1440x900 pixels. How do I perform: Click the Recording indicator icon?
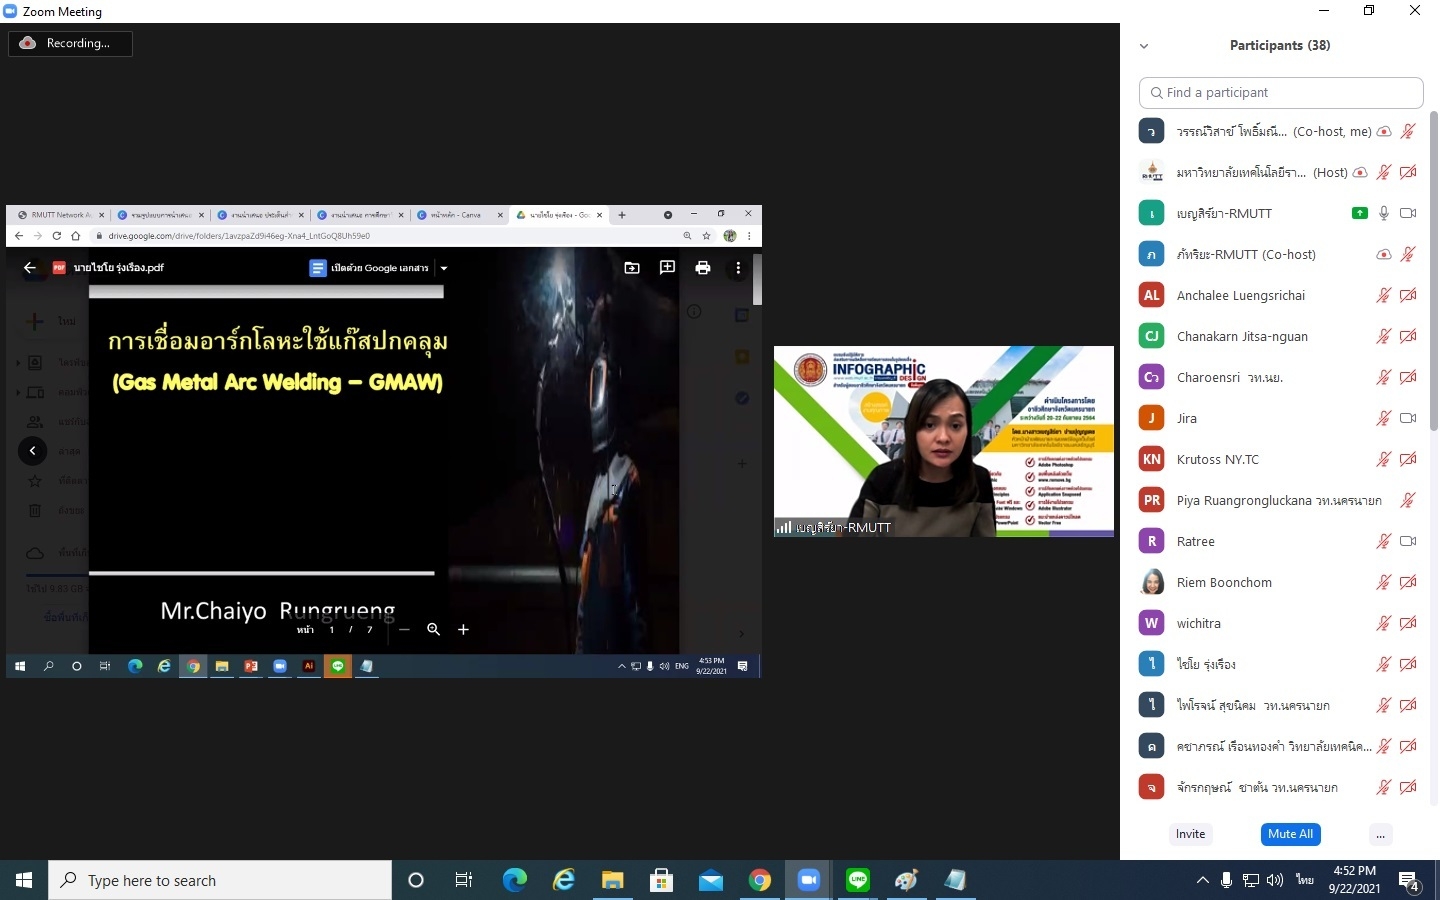[x=28, y=43]
